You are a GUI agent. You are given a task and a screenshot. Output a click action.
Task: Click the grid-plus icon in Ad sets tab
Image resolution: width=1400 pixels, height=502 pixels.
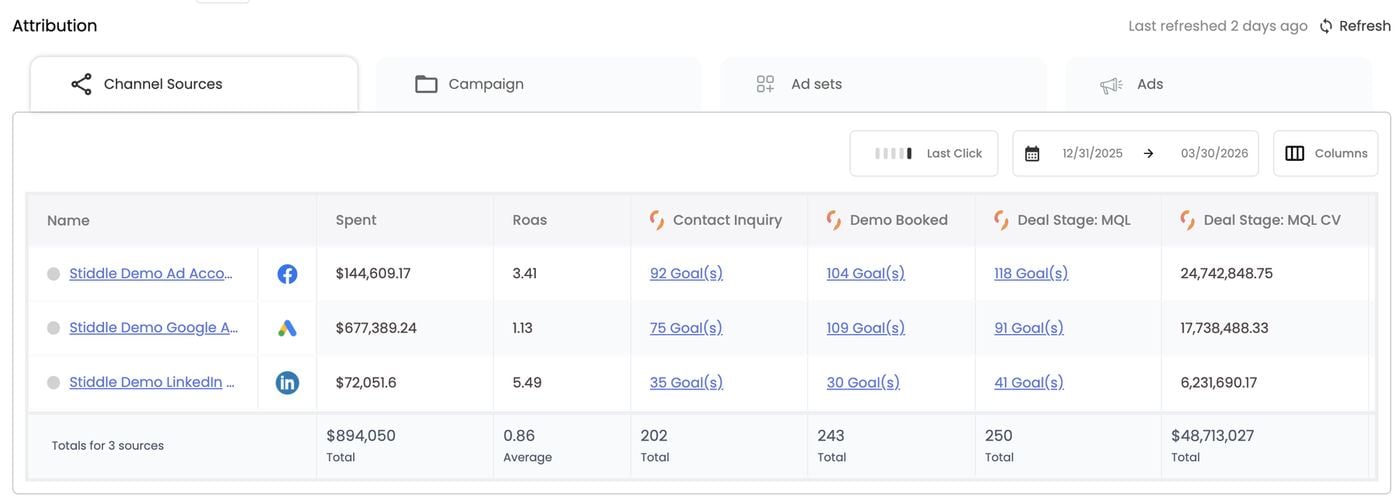[765, 84]
